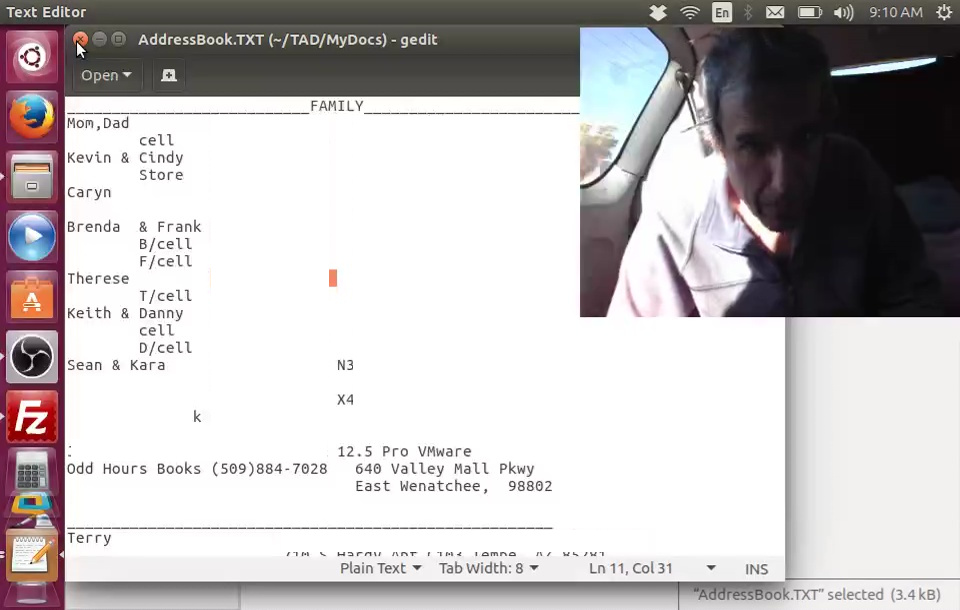Click the 'X4' text in the document
960x610 pixels.
(x=345, y=400)
